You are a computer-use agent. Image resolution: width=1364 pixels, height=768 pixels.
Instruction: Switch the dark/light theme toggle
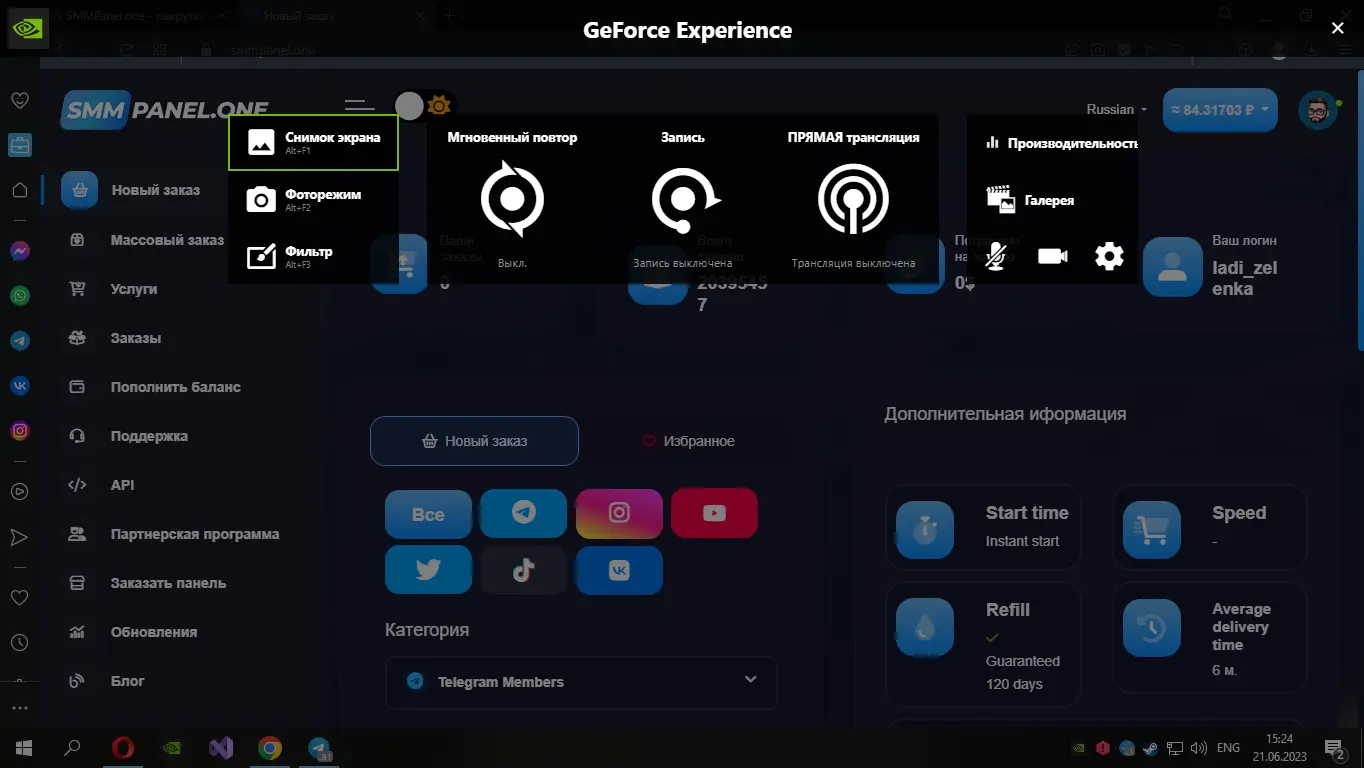click(424, 105)
